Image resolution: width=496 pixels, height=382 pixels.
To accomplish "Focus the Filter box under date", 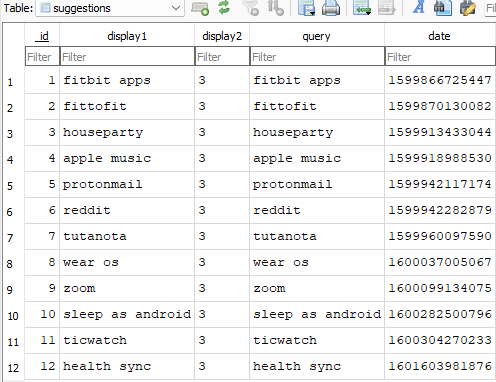I will click(440, 57).
